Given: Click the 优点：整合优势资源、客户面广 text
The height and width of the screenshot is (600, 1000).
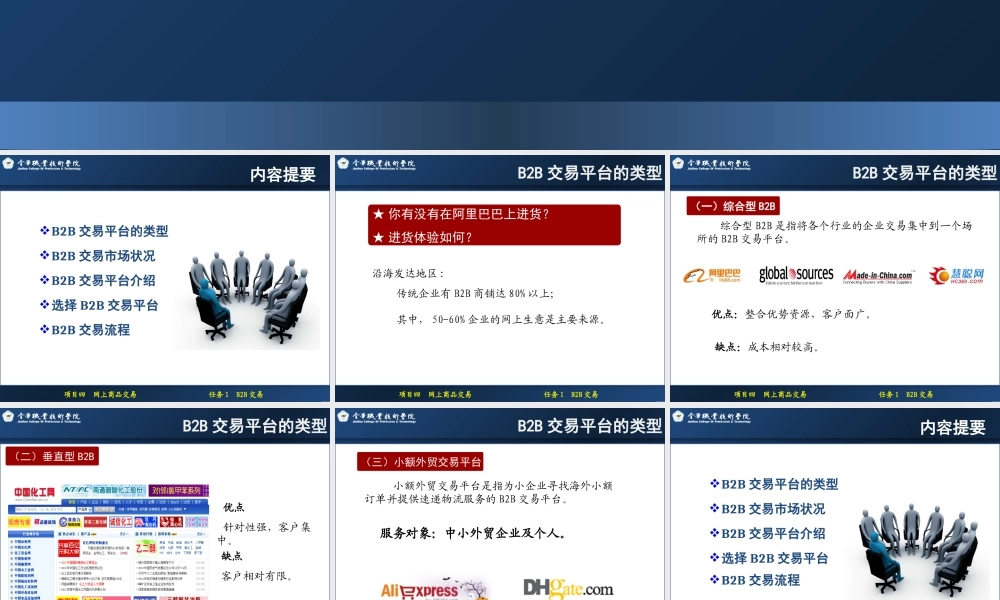Looking at the screenshot, I should [791, 314].
